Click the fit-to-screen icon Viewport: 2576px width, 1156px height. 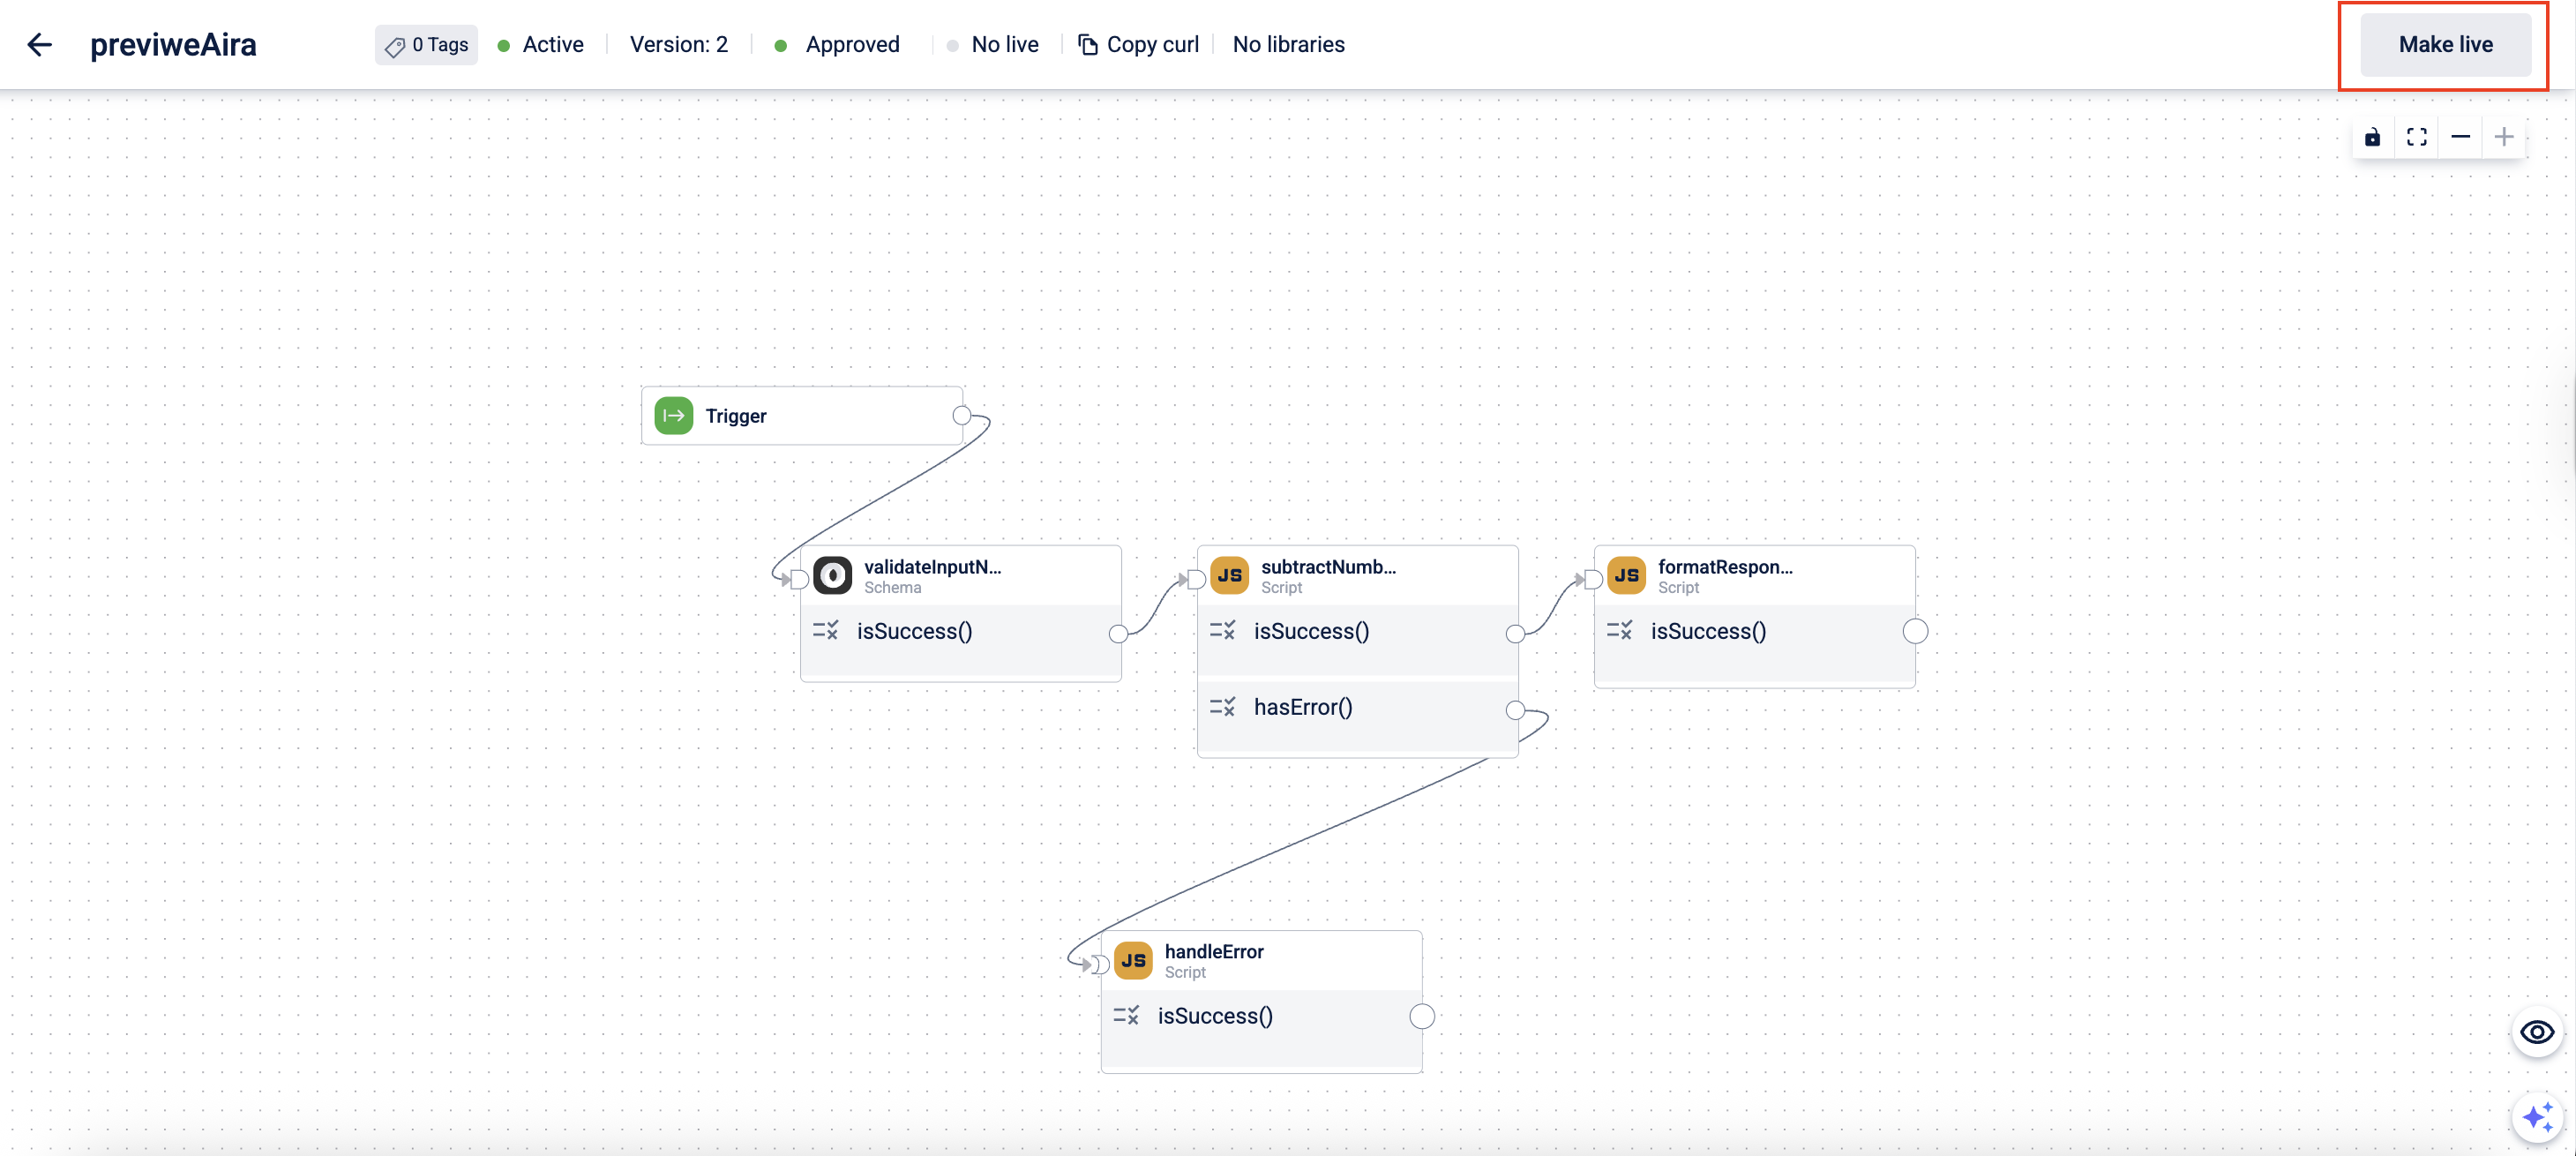tap(2416, 137)
